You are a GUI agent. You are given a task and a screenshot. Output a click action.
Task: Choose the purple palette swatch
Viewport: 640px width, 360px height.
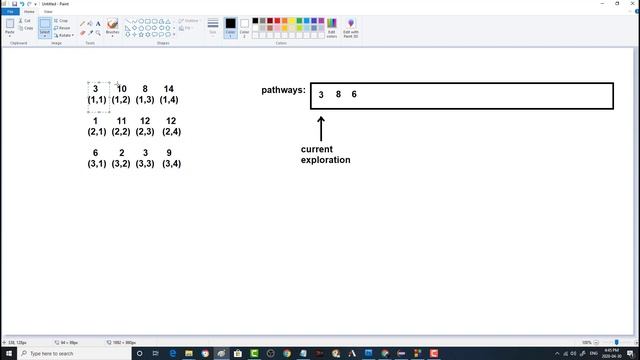[322, 20]
